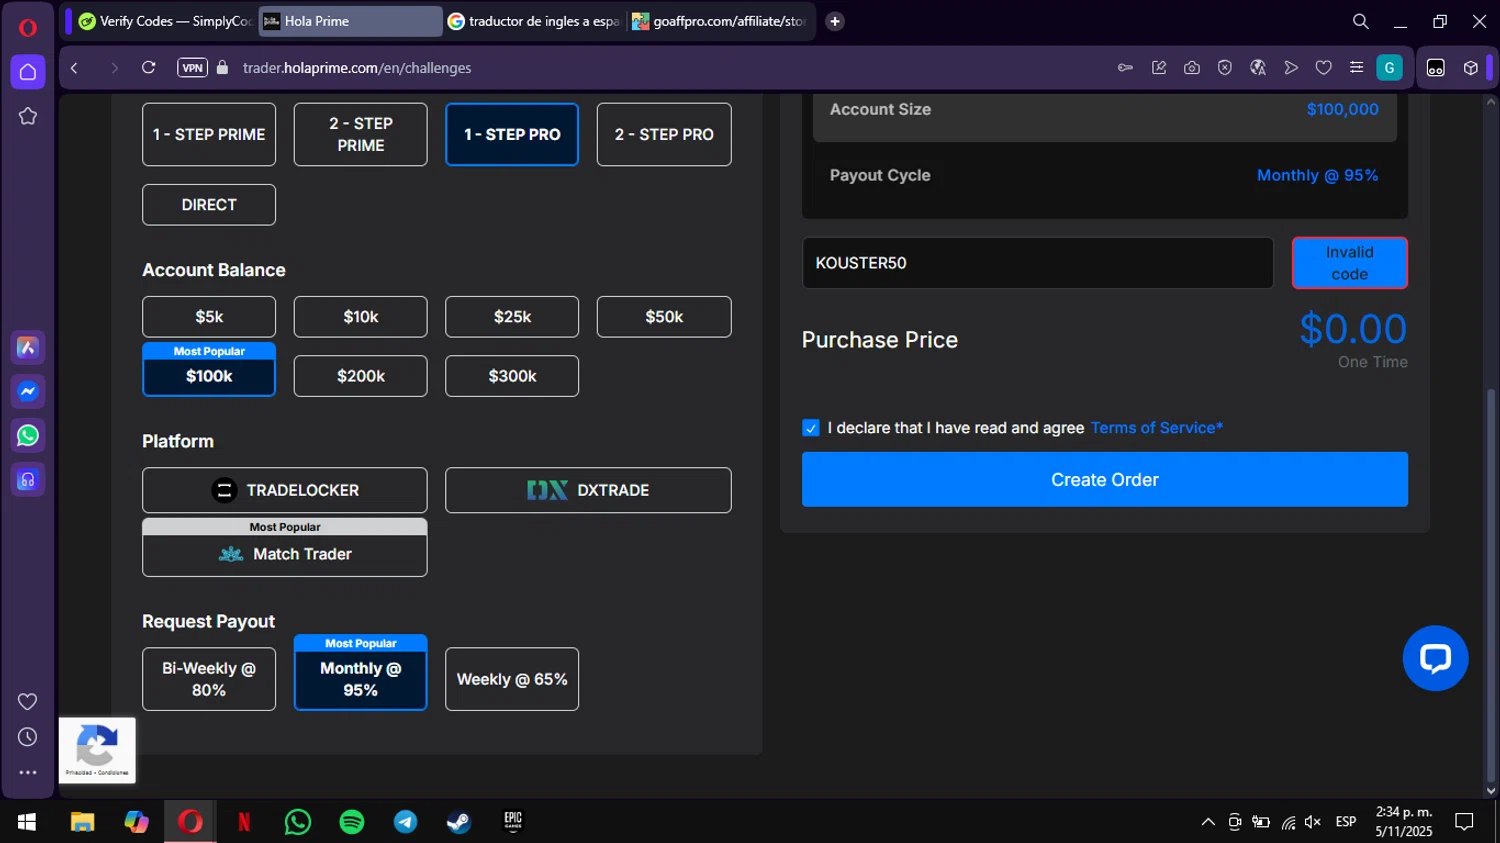Open Telegram from the taskbar

(x=406, y=822)
